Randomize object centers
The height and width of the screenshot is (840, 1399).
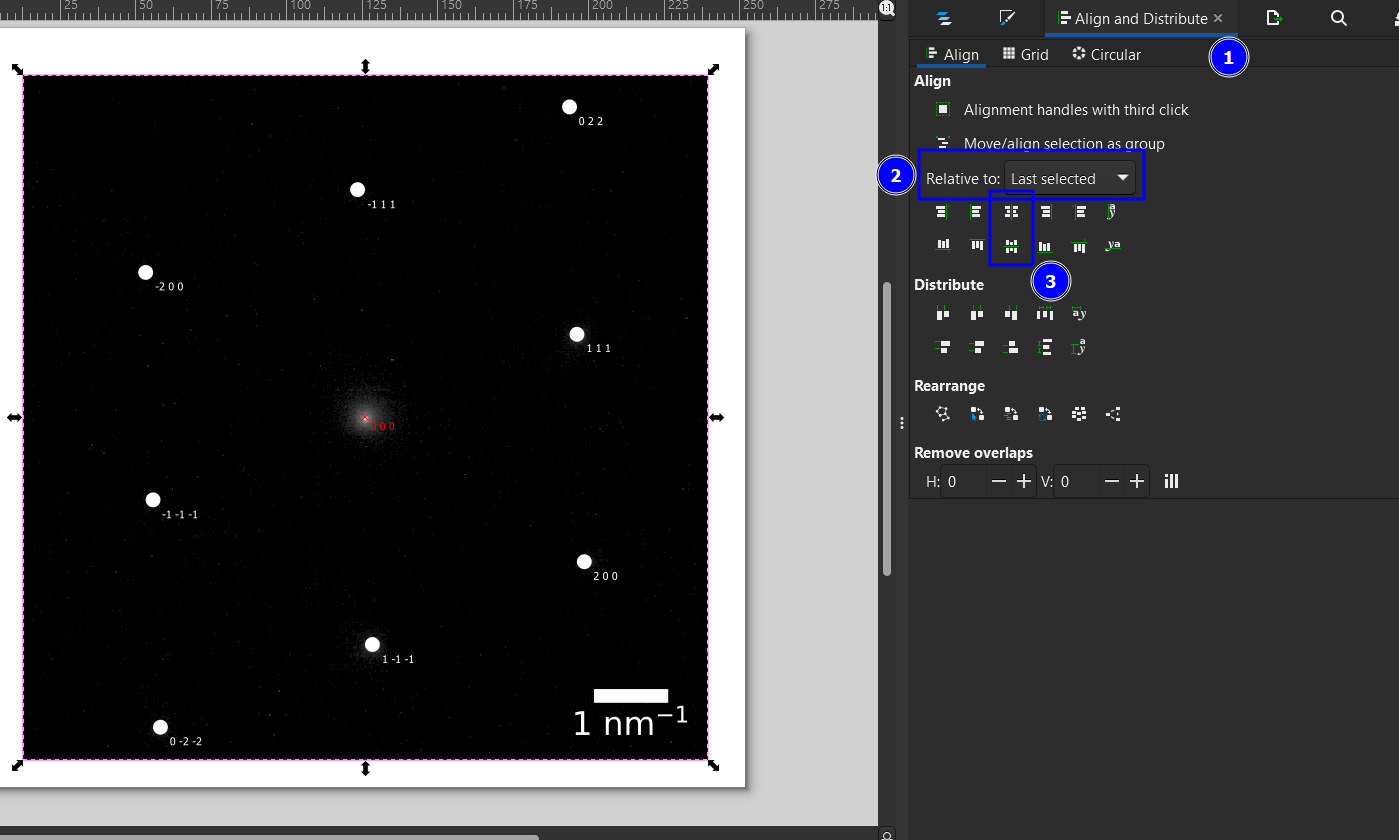click(x=1079, y=413)
